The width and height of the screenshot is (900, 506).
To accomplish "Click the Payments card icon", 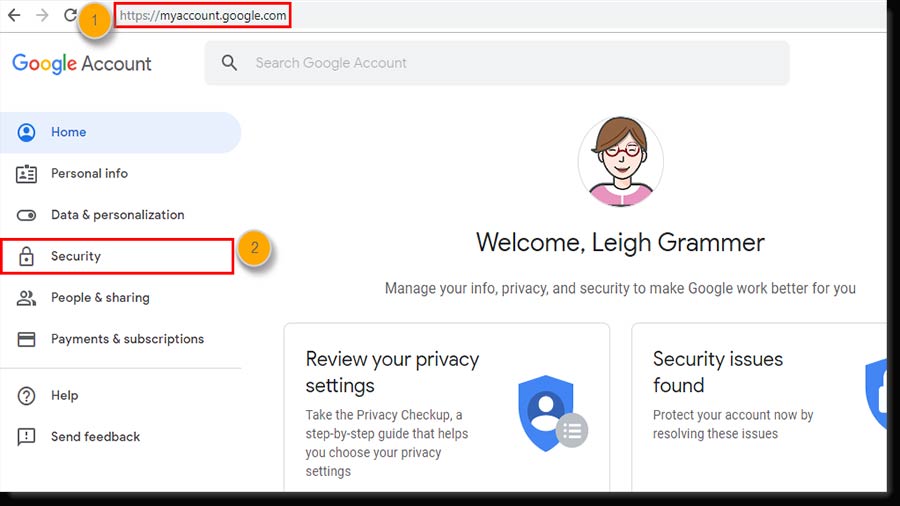I will [26, 339].
